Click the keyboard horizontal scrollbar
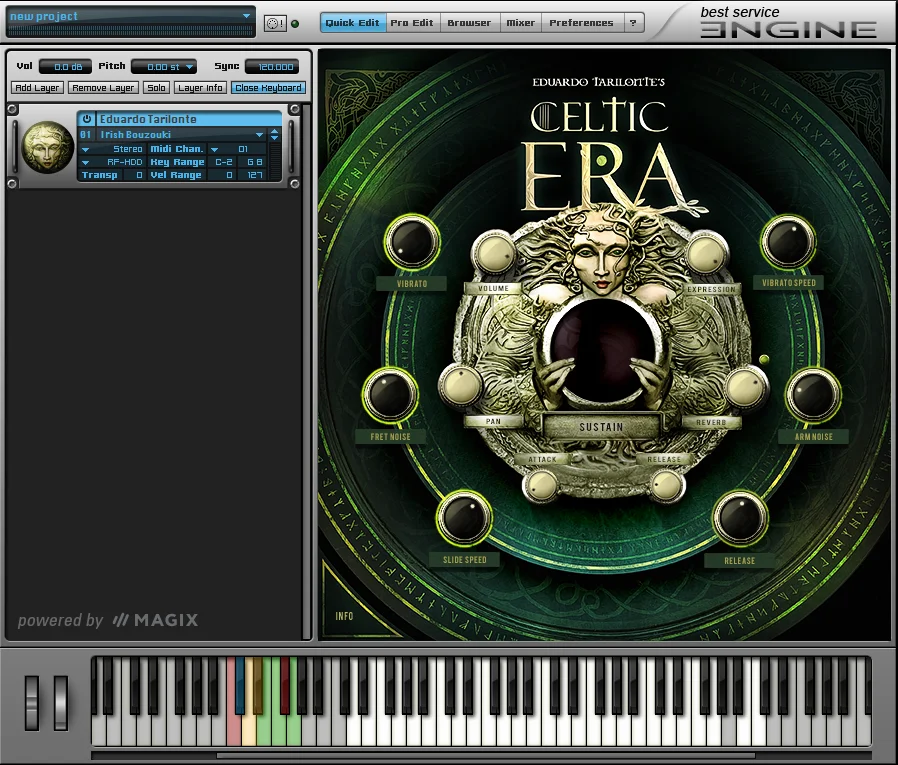This screenshot has width=898, height=765. (x=486, y=756)
